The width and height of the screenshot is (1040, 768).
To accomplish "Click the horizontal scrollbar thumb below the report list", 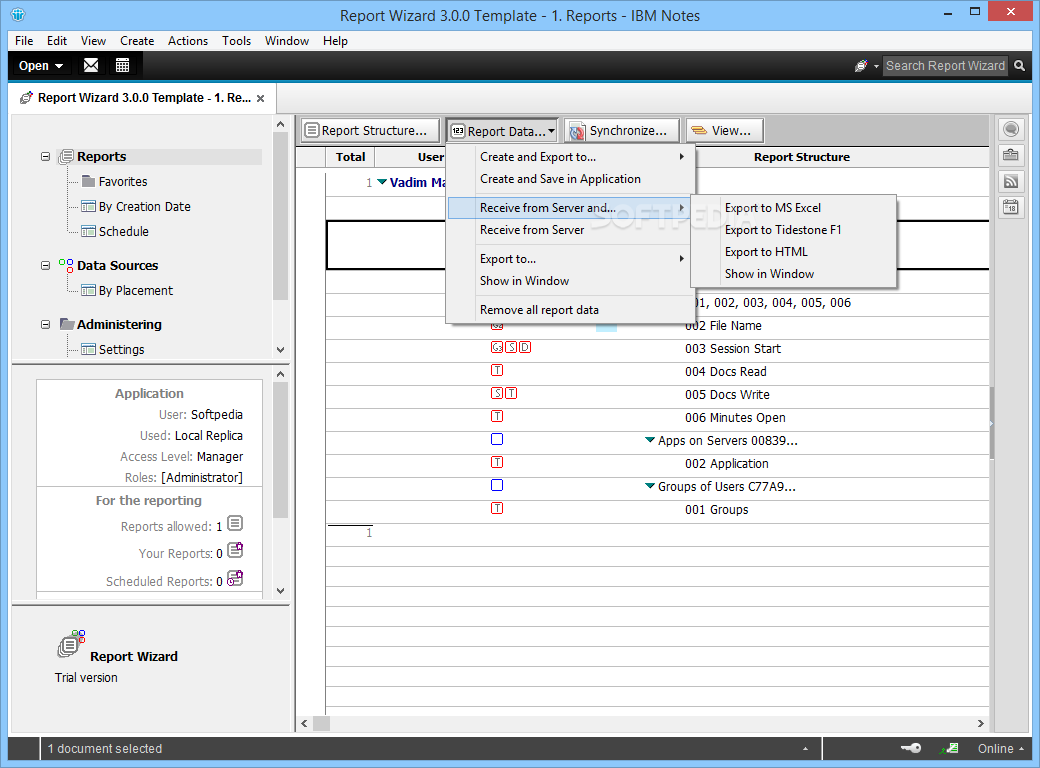I will (322, 723).
